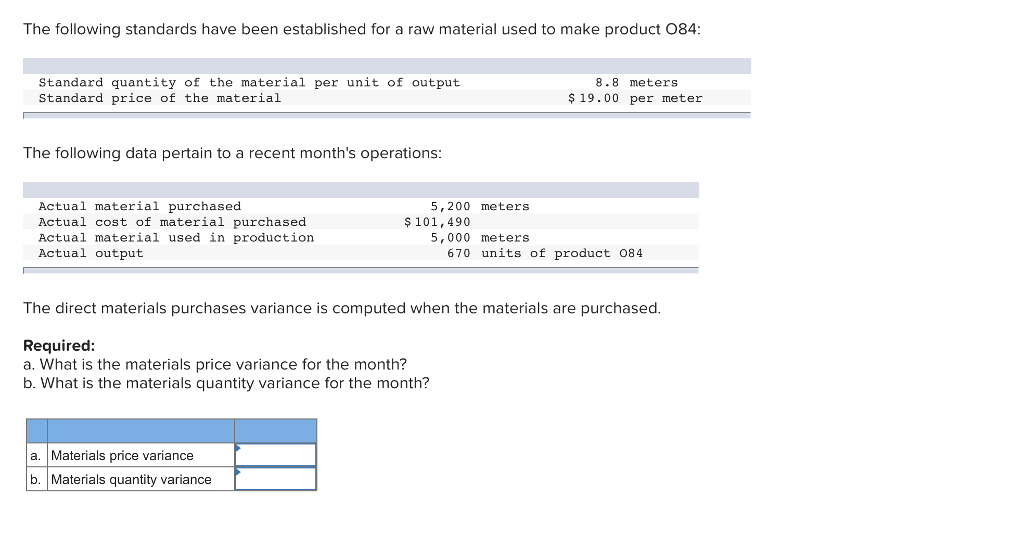Click the '670 units of product O84' value
This screenshot has height=534, width=1024.
(x=544, y=253)
